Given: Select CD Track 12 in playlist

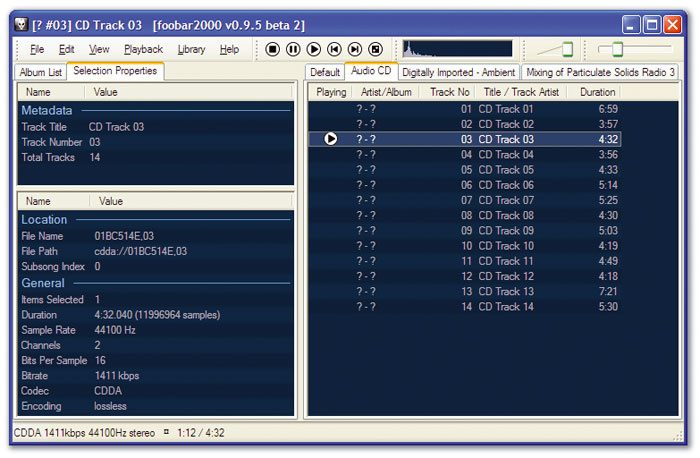Looking at the screenshot, I should tap(464, 276).
